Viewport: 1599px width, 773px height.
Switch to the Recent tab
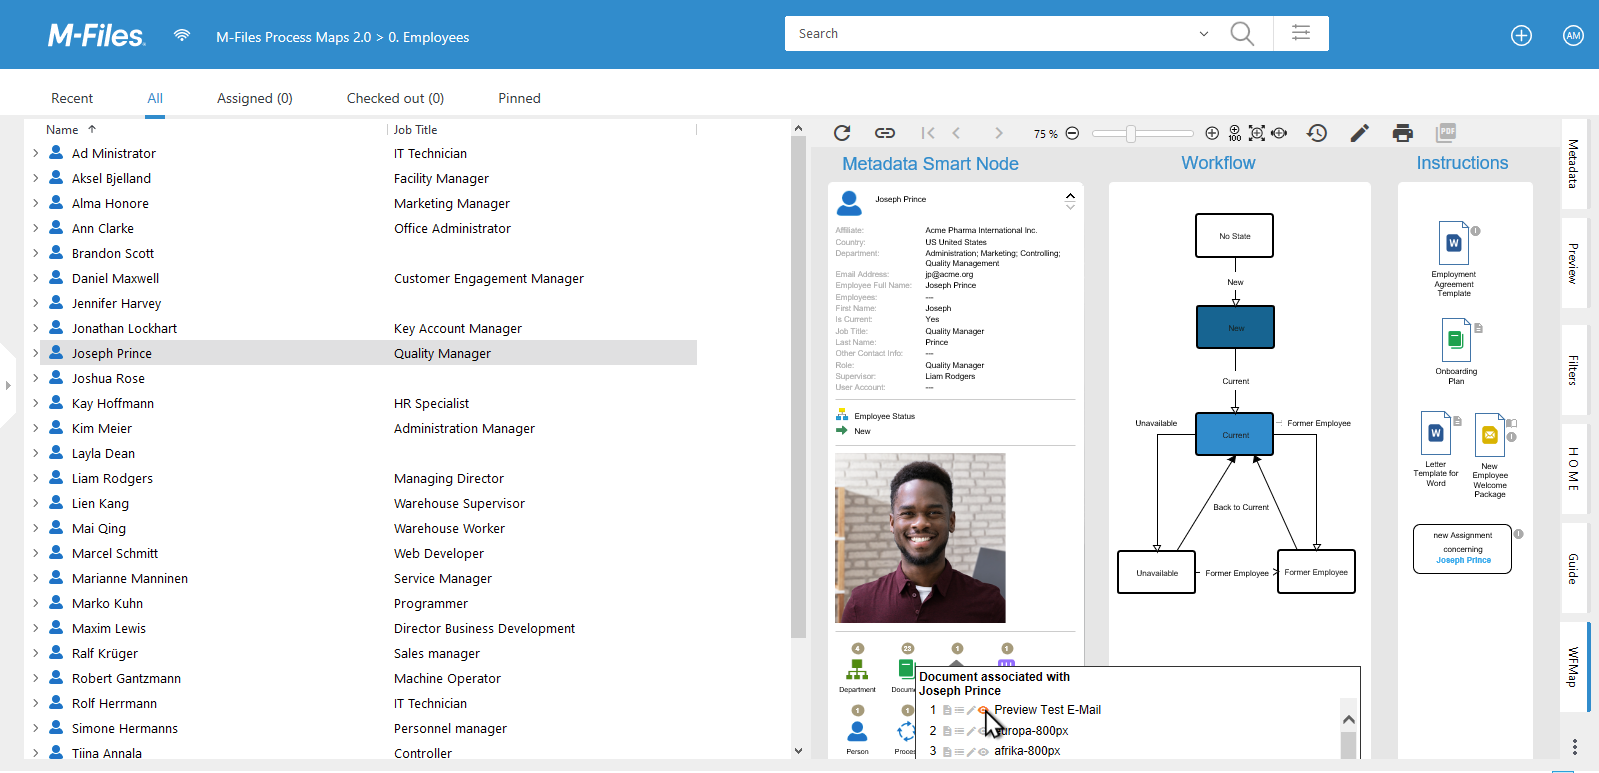tap(72, 98)
